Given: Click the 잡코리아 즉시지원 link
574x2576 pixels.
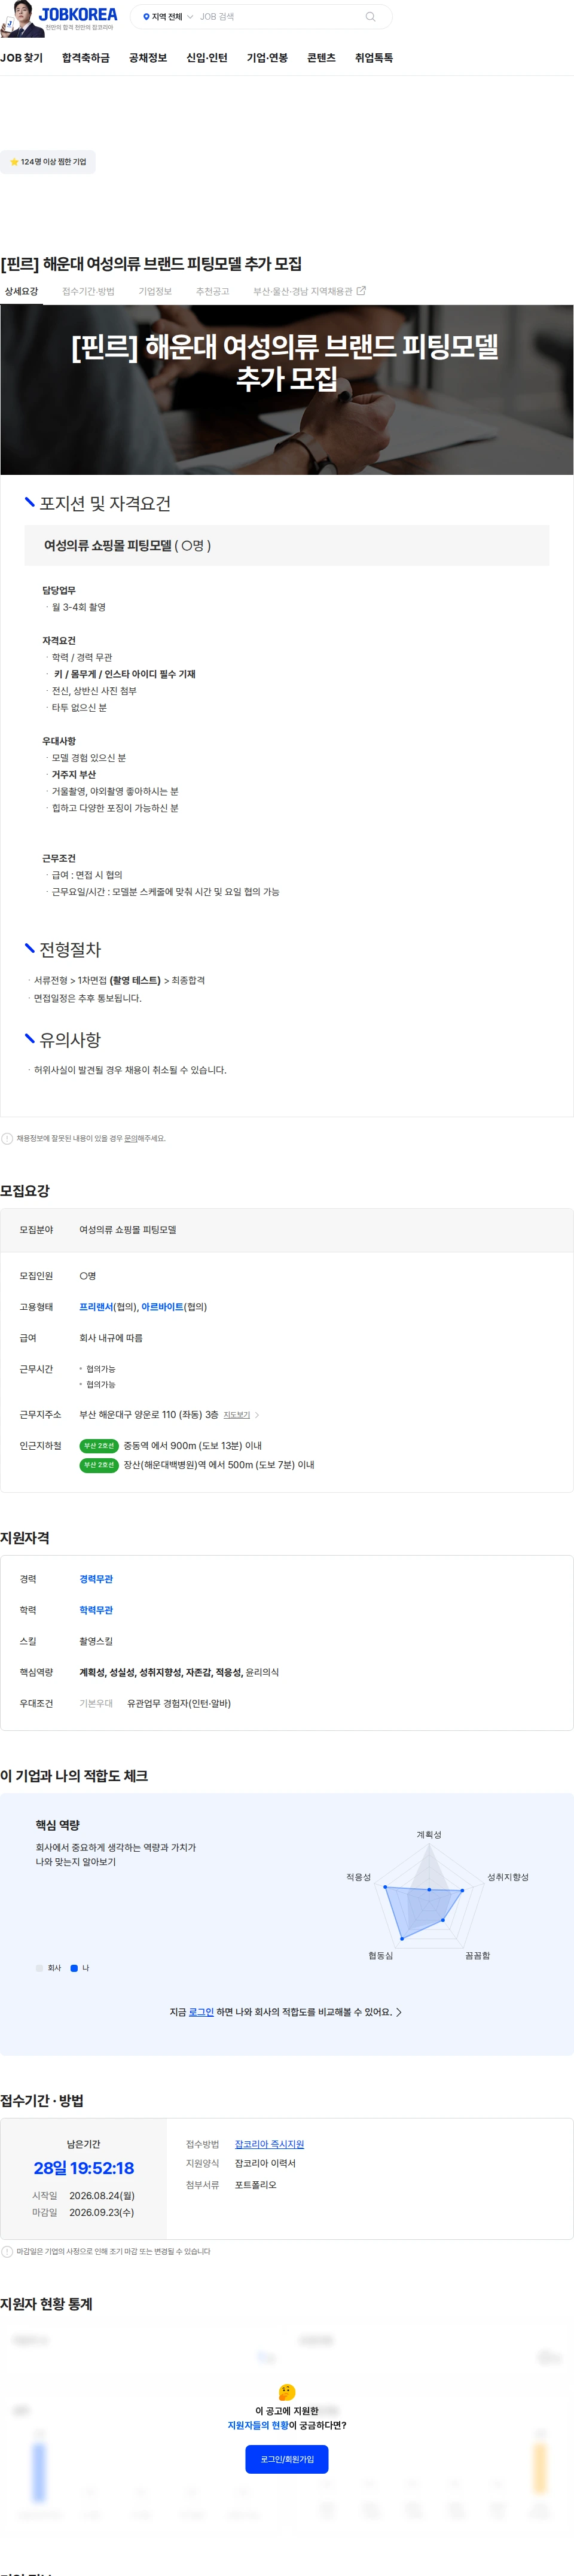Looking at the screenshot, I should (269, 2144).
